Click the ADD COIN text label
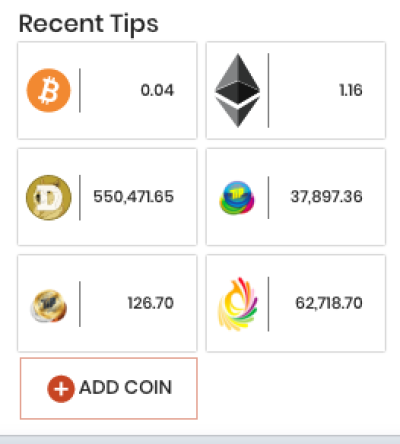Image resolution: width=400 pixels, height=444 pixels. coord(126,388)
